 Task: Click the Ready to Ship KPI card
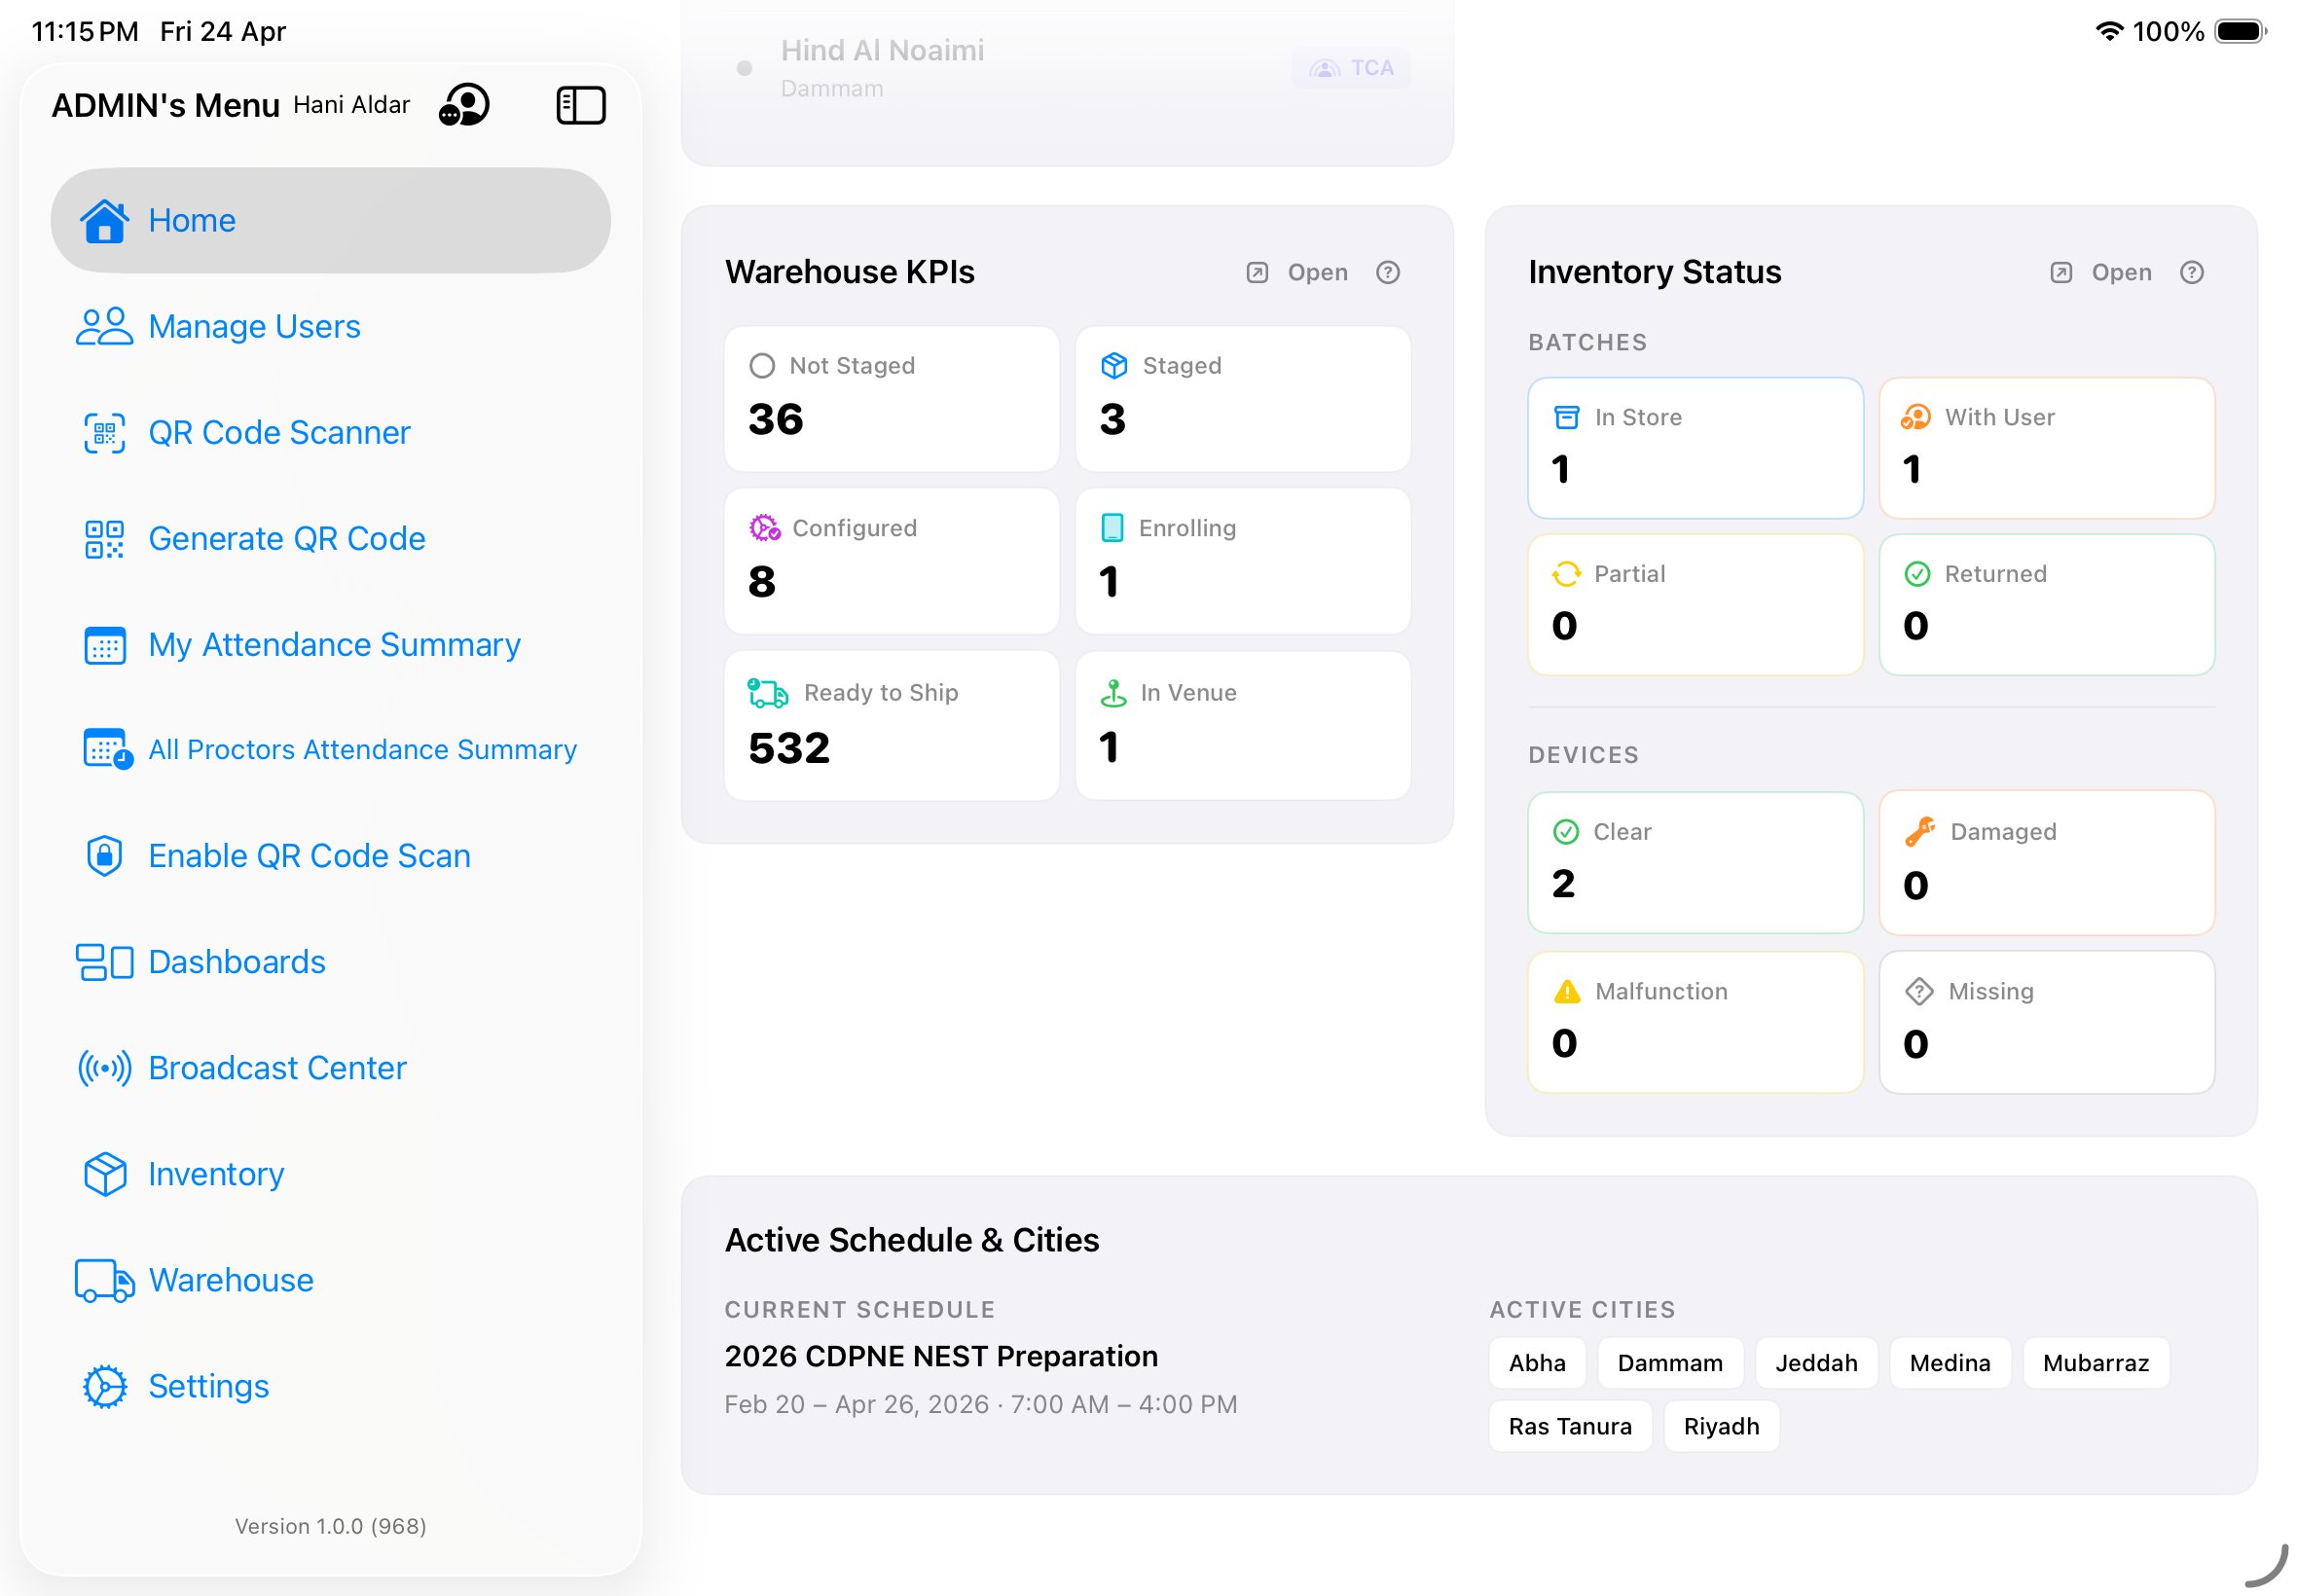coord(891,726)
